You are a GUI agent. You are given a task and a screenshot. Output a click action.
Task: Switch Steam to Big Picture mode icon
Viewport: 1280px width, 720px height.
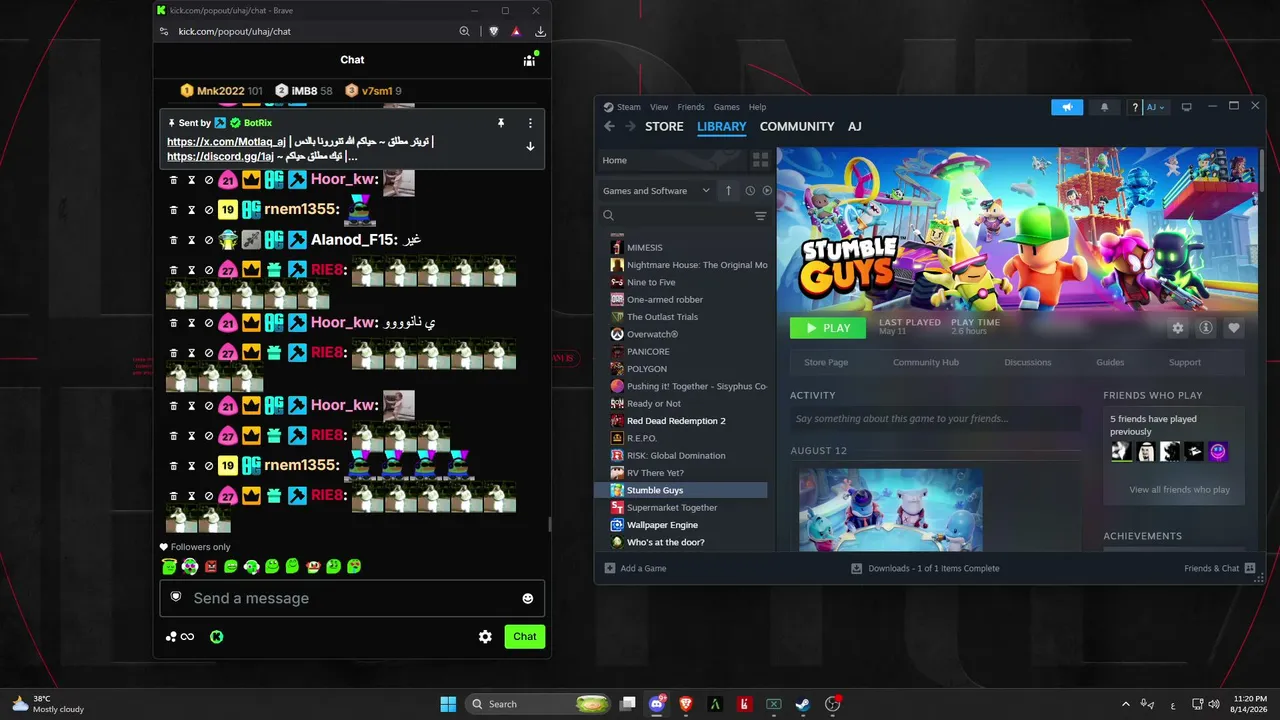coord(1187,107)
